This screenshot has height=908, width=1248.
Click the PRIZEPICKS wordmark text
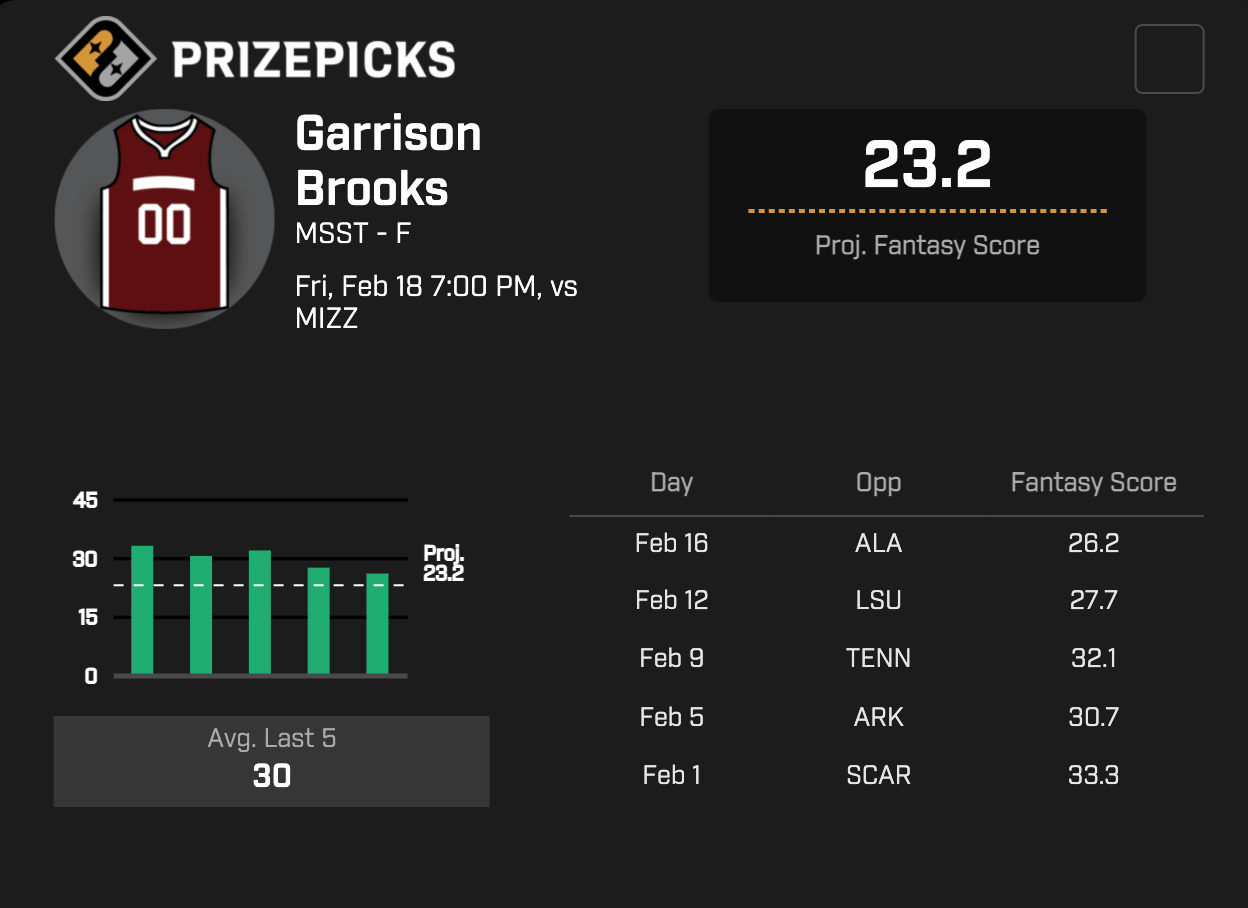click(x=313, y=60)
